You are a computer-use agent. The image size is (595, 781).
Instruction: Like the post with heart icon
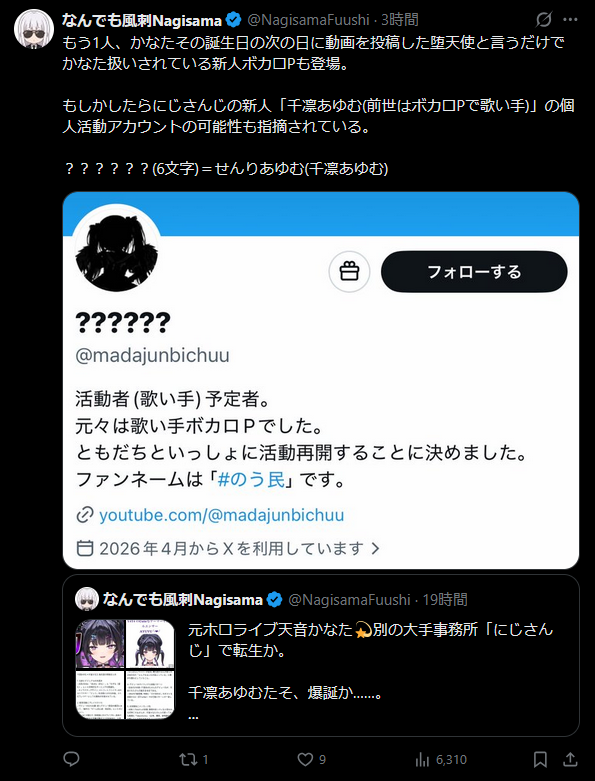click(x=305, y=759)
